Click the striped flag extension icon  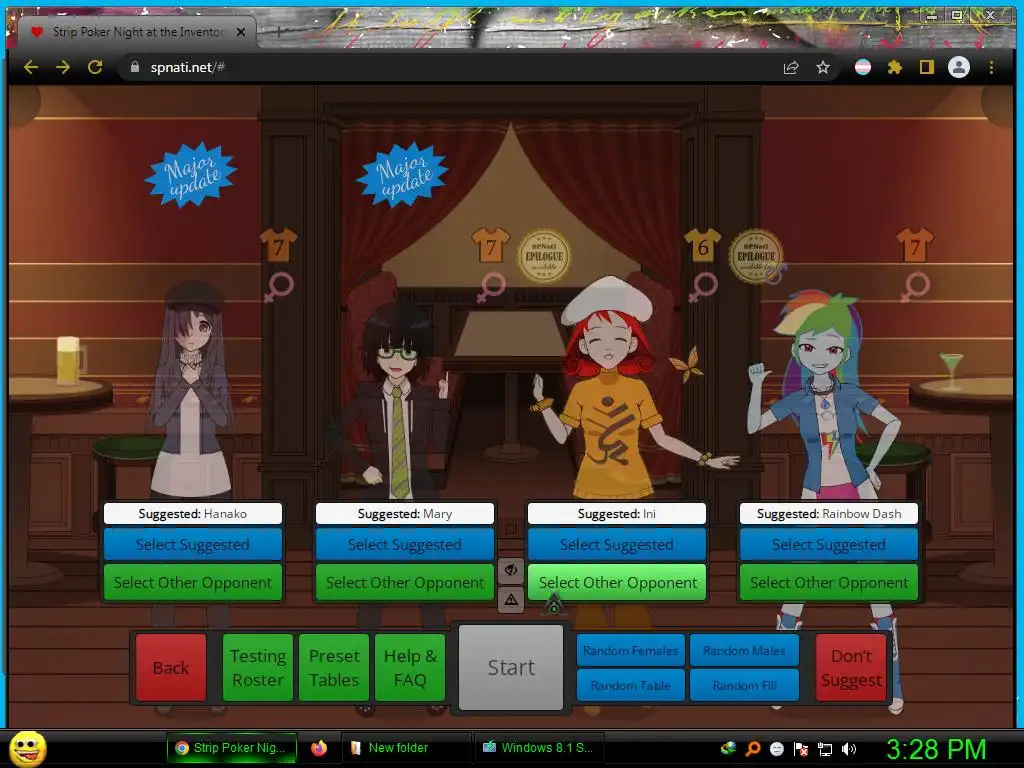[x=863, y=67]
